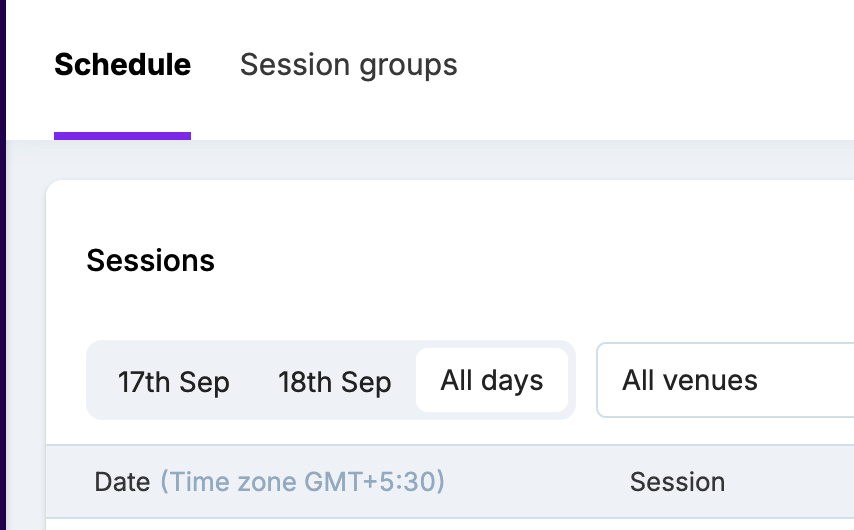Open the Schedule tab

(122, 65)
